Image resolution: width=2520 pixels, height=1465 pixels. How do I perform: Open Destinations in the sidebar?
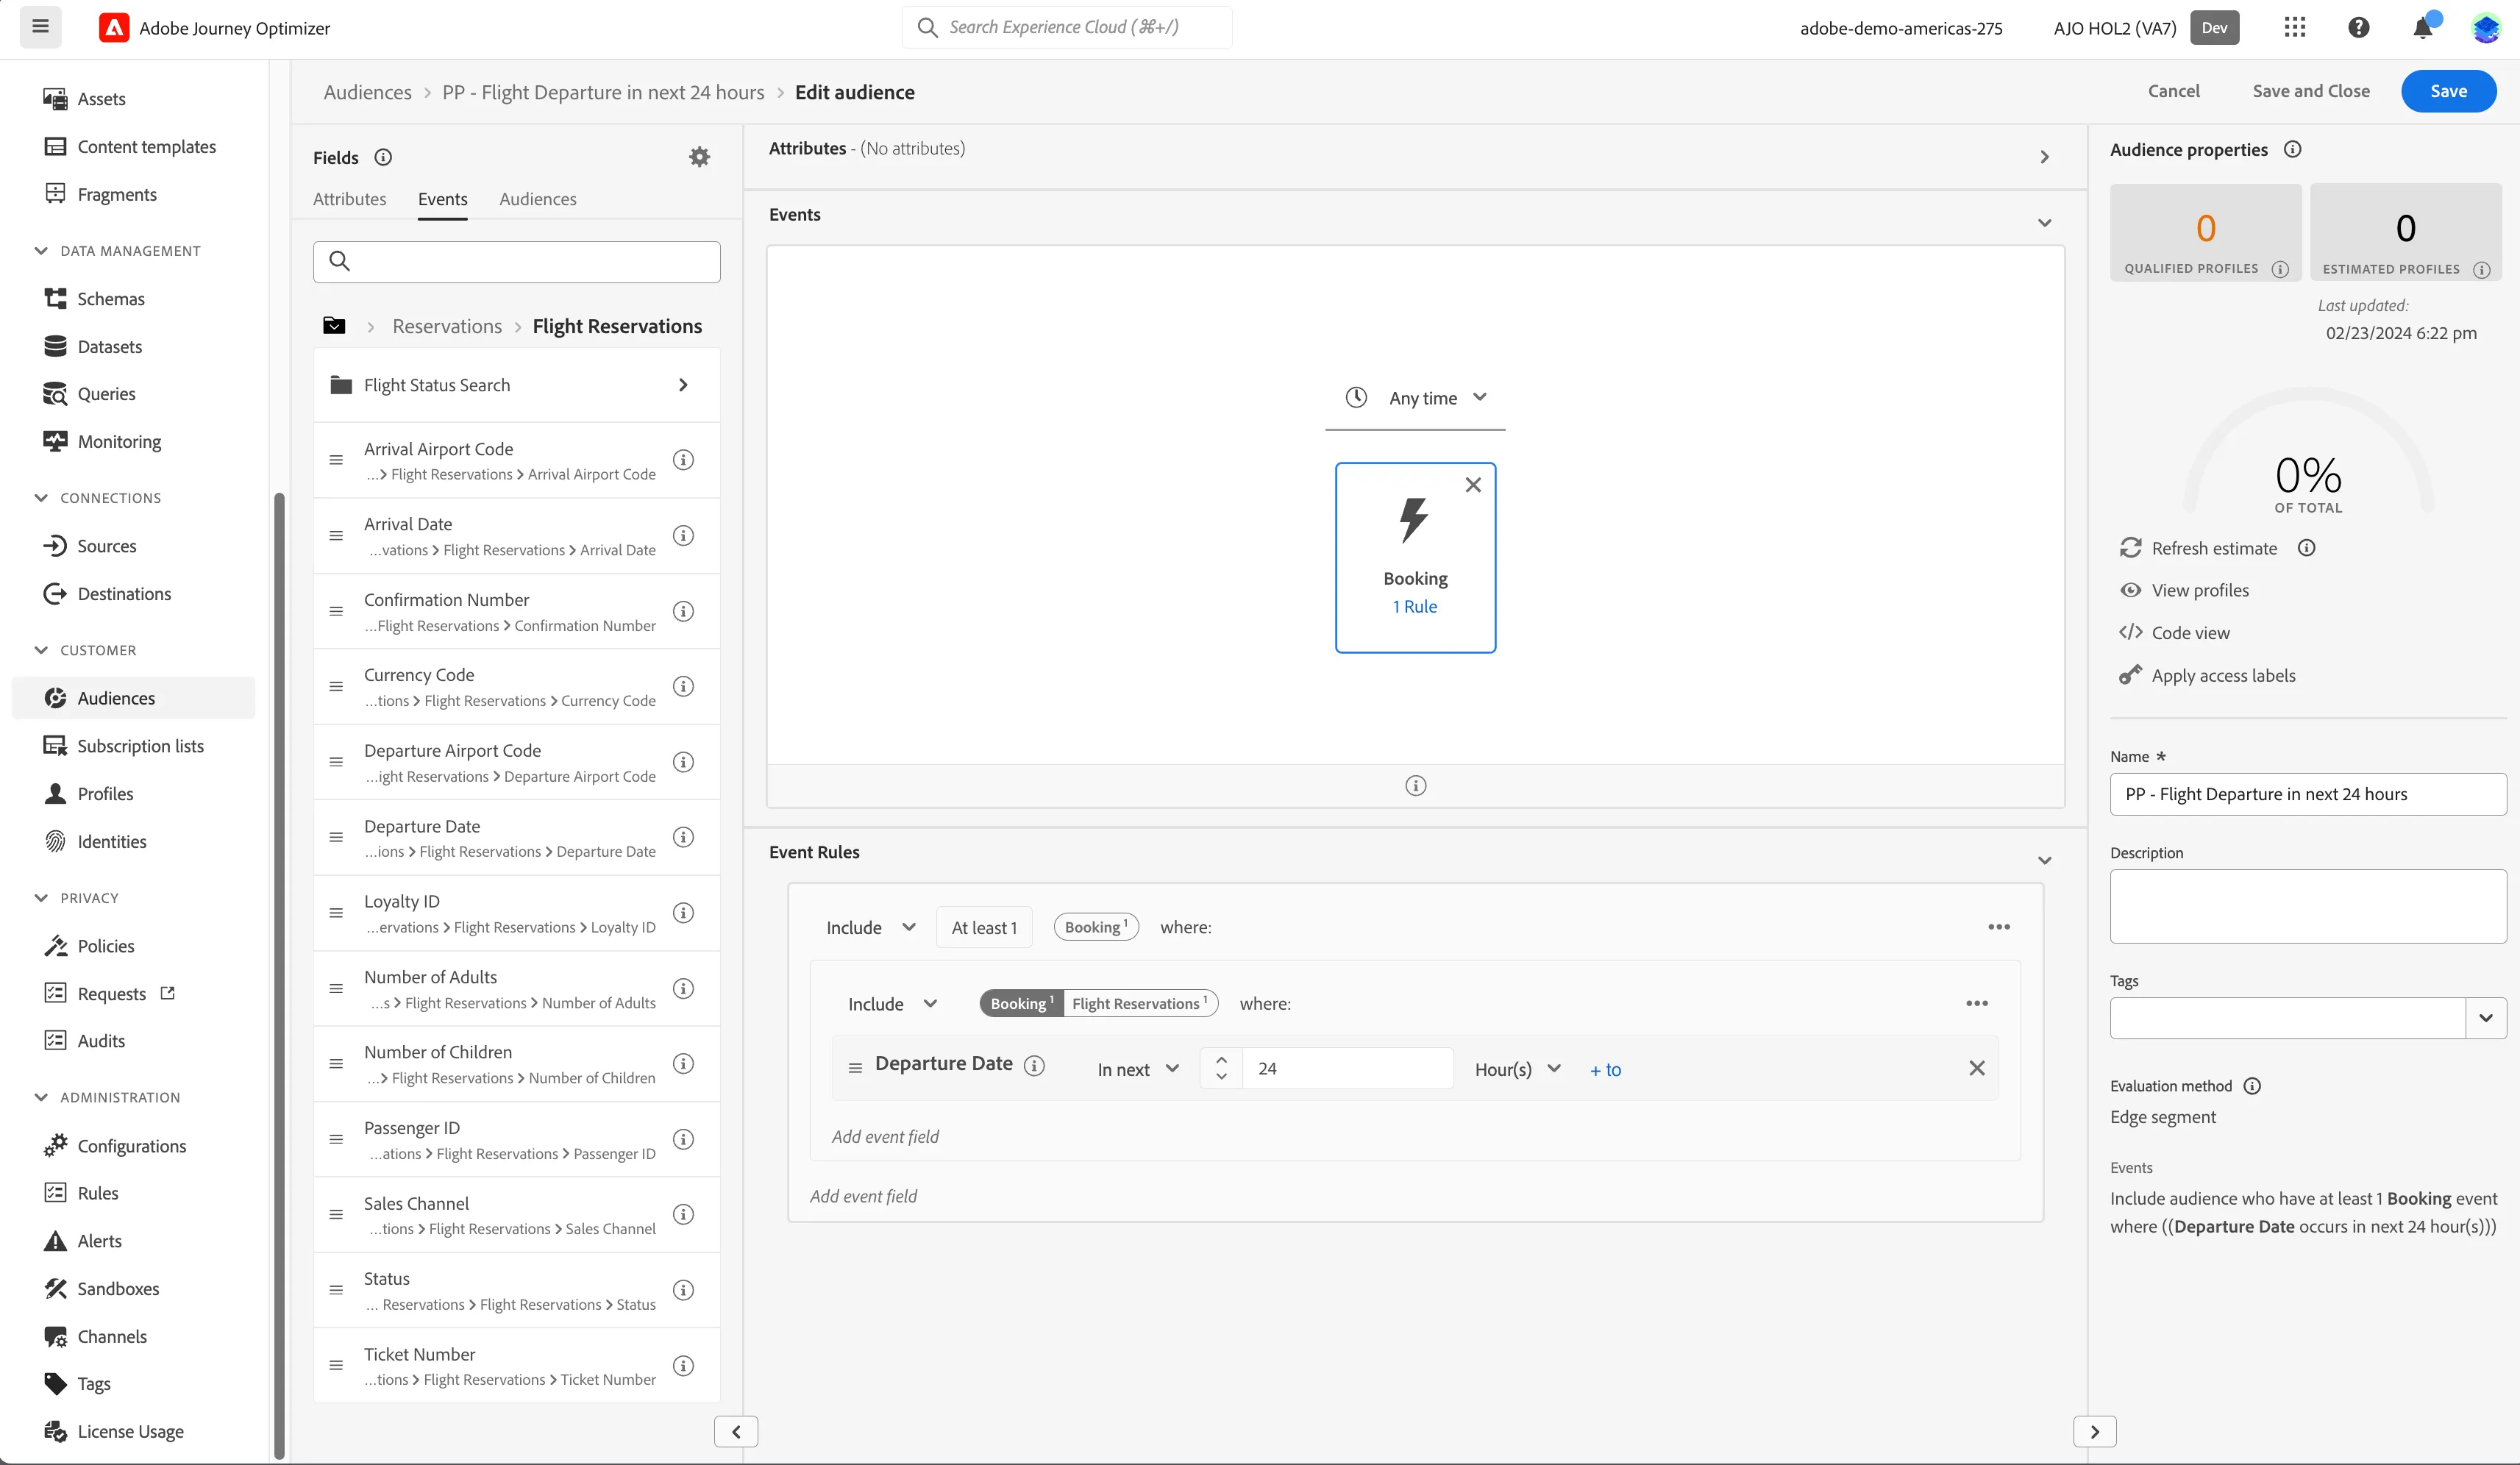(x=124, y=594)
